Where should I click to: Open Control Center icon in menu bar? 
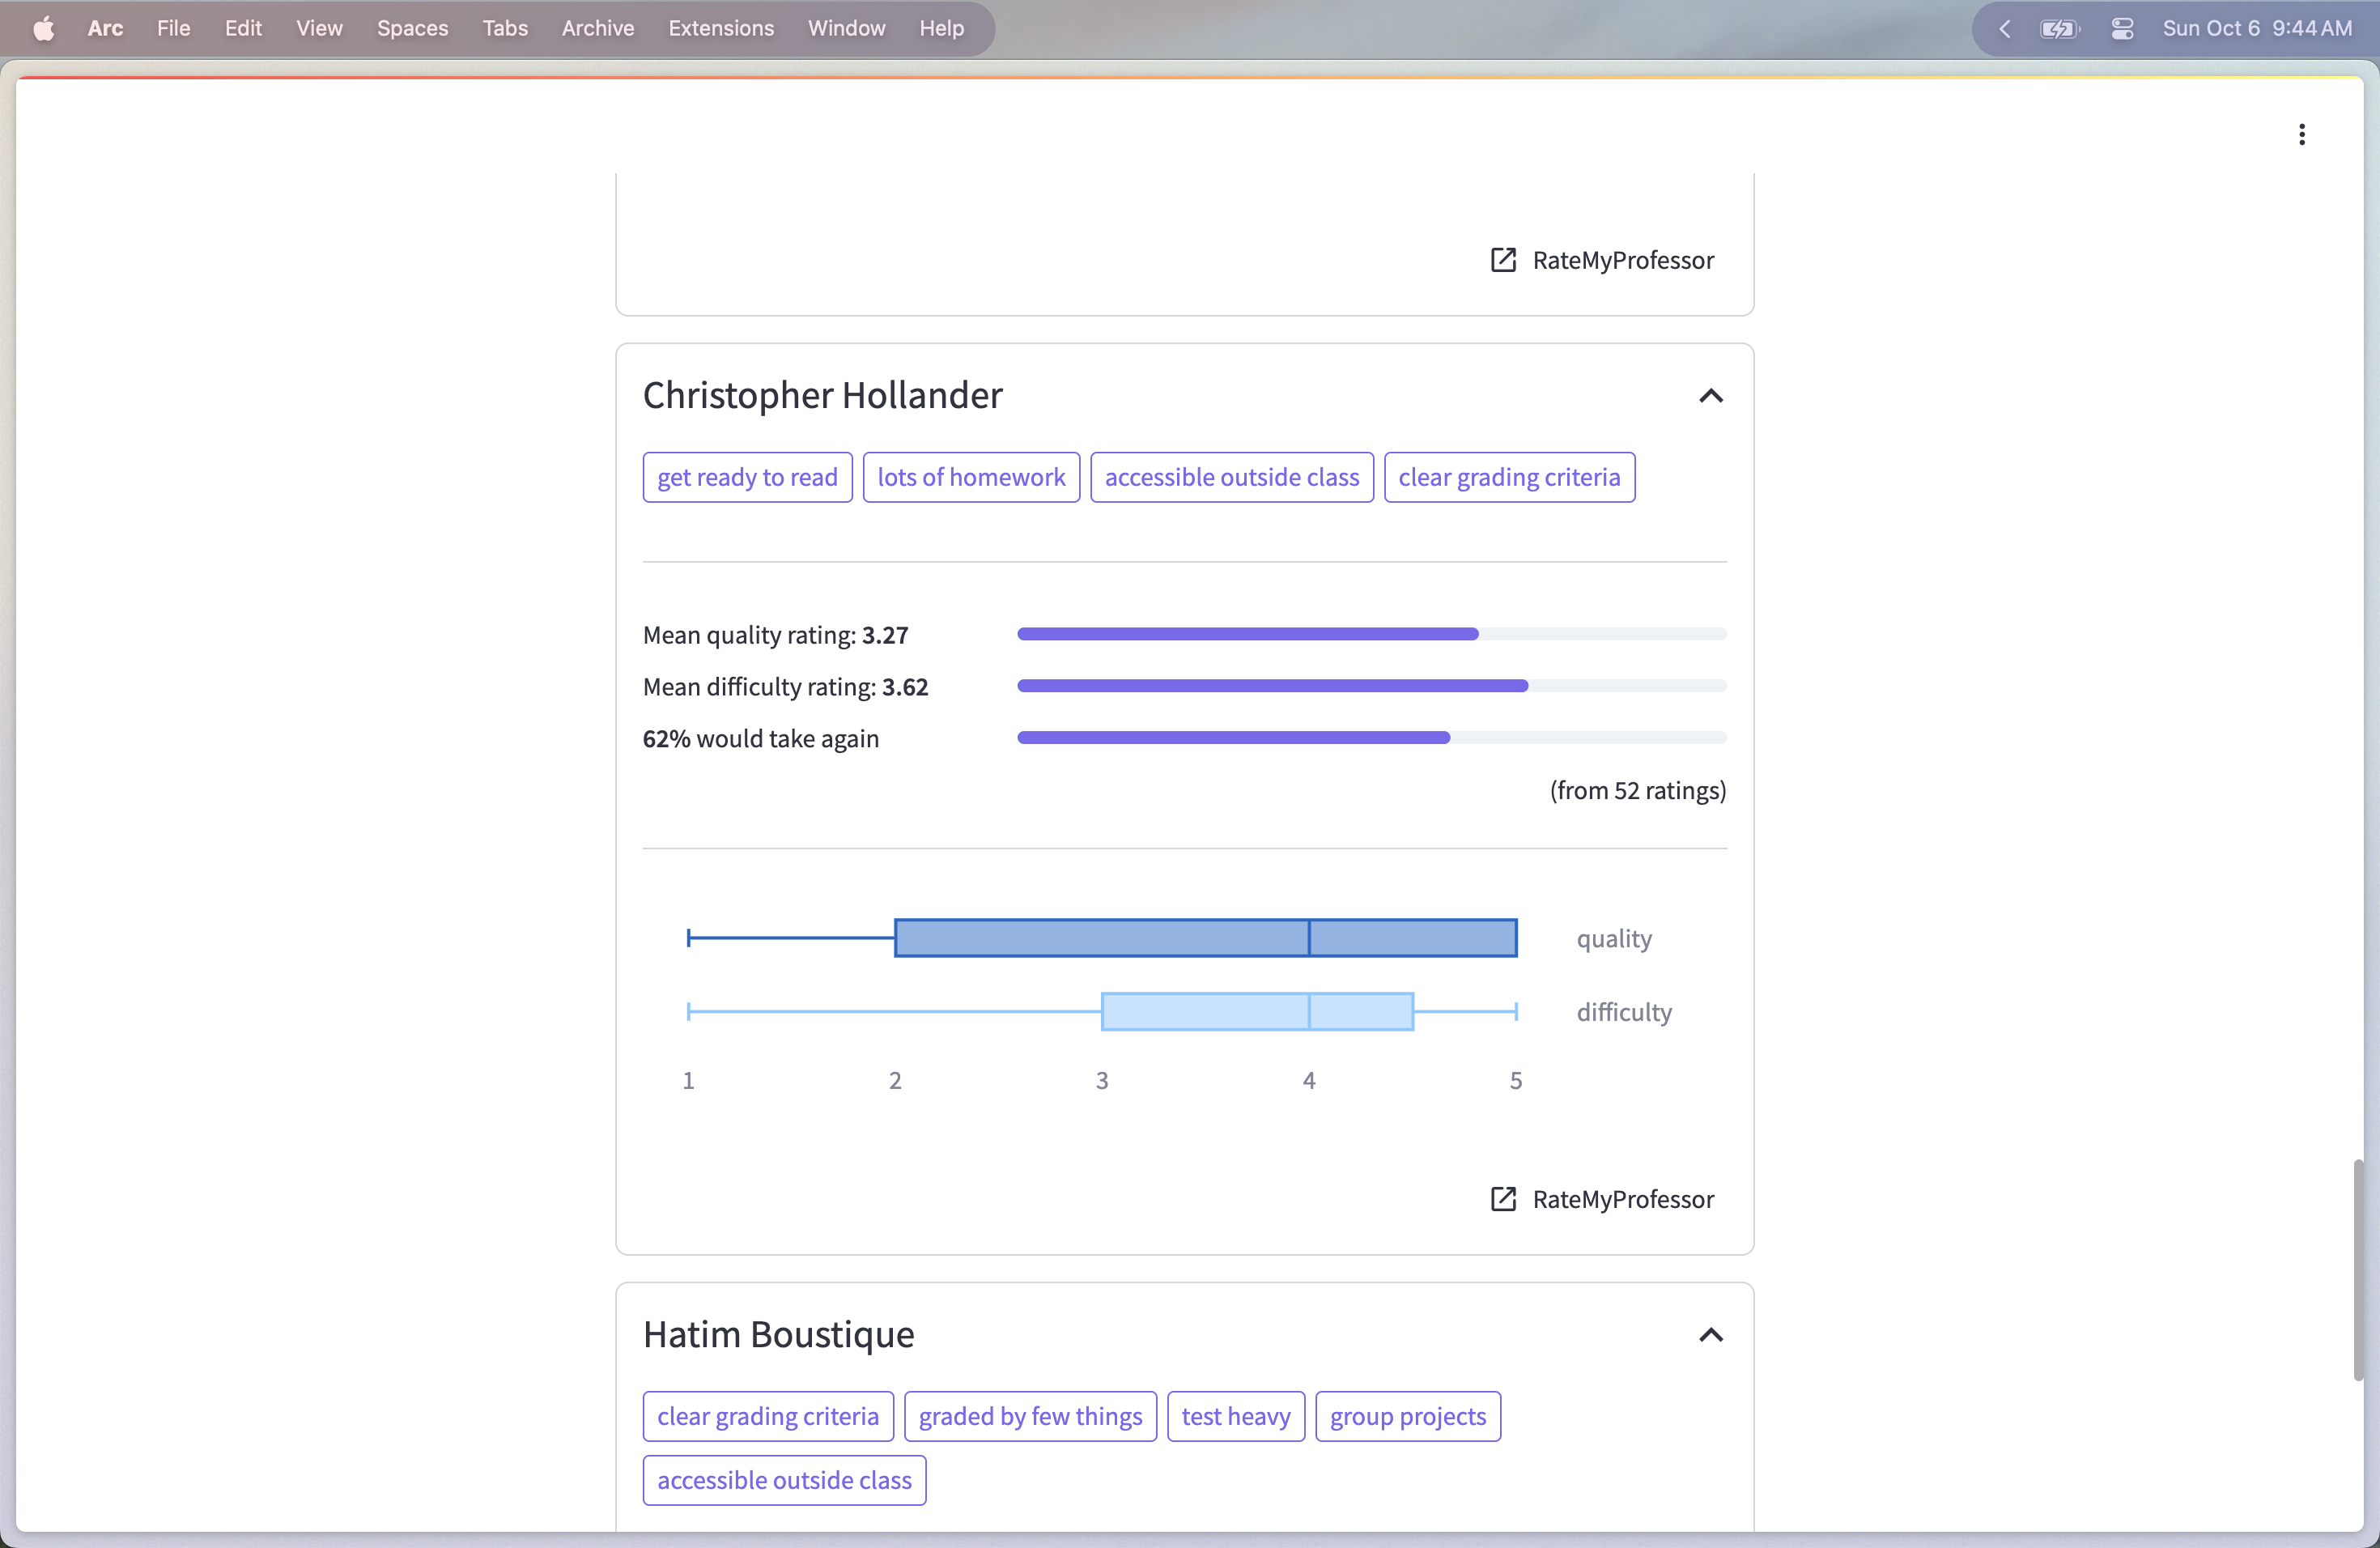[x=2122, y=28]
